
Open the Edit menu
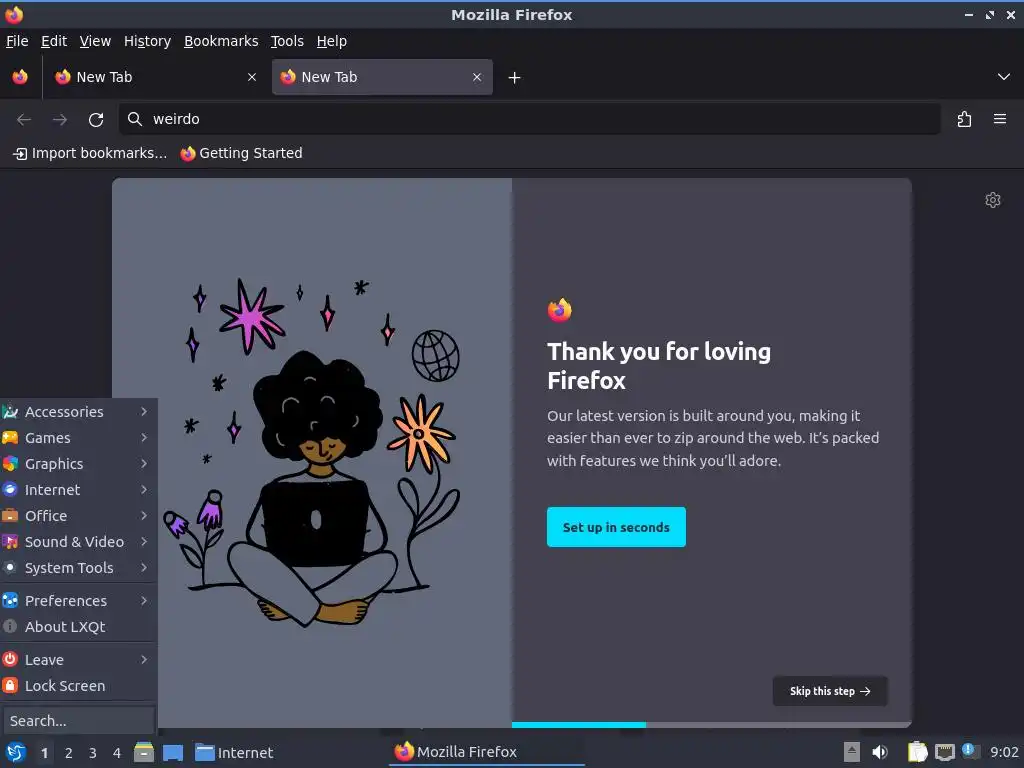54,41
